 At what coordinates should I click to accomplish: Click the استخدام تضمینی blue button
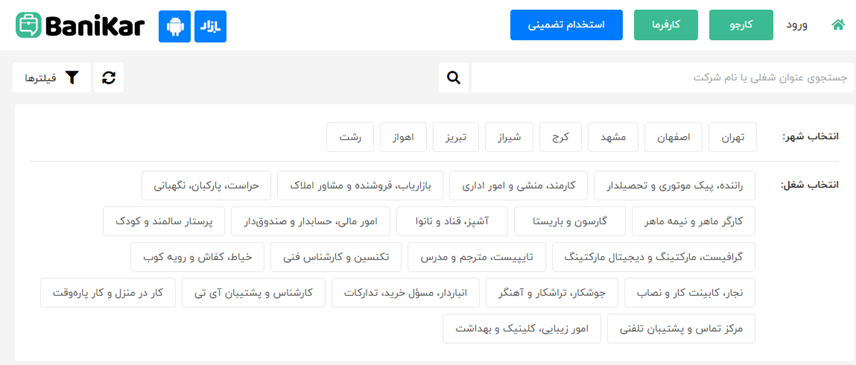(x=566, y=25)
